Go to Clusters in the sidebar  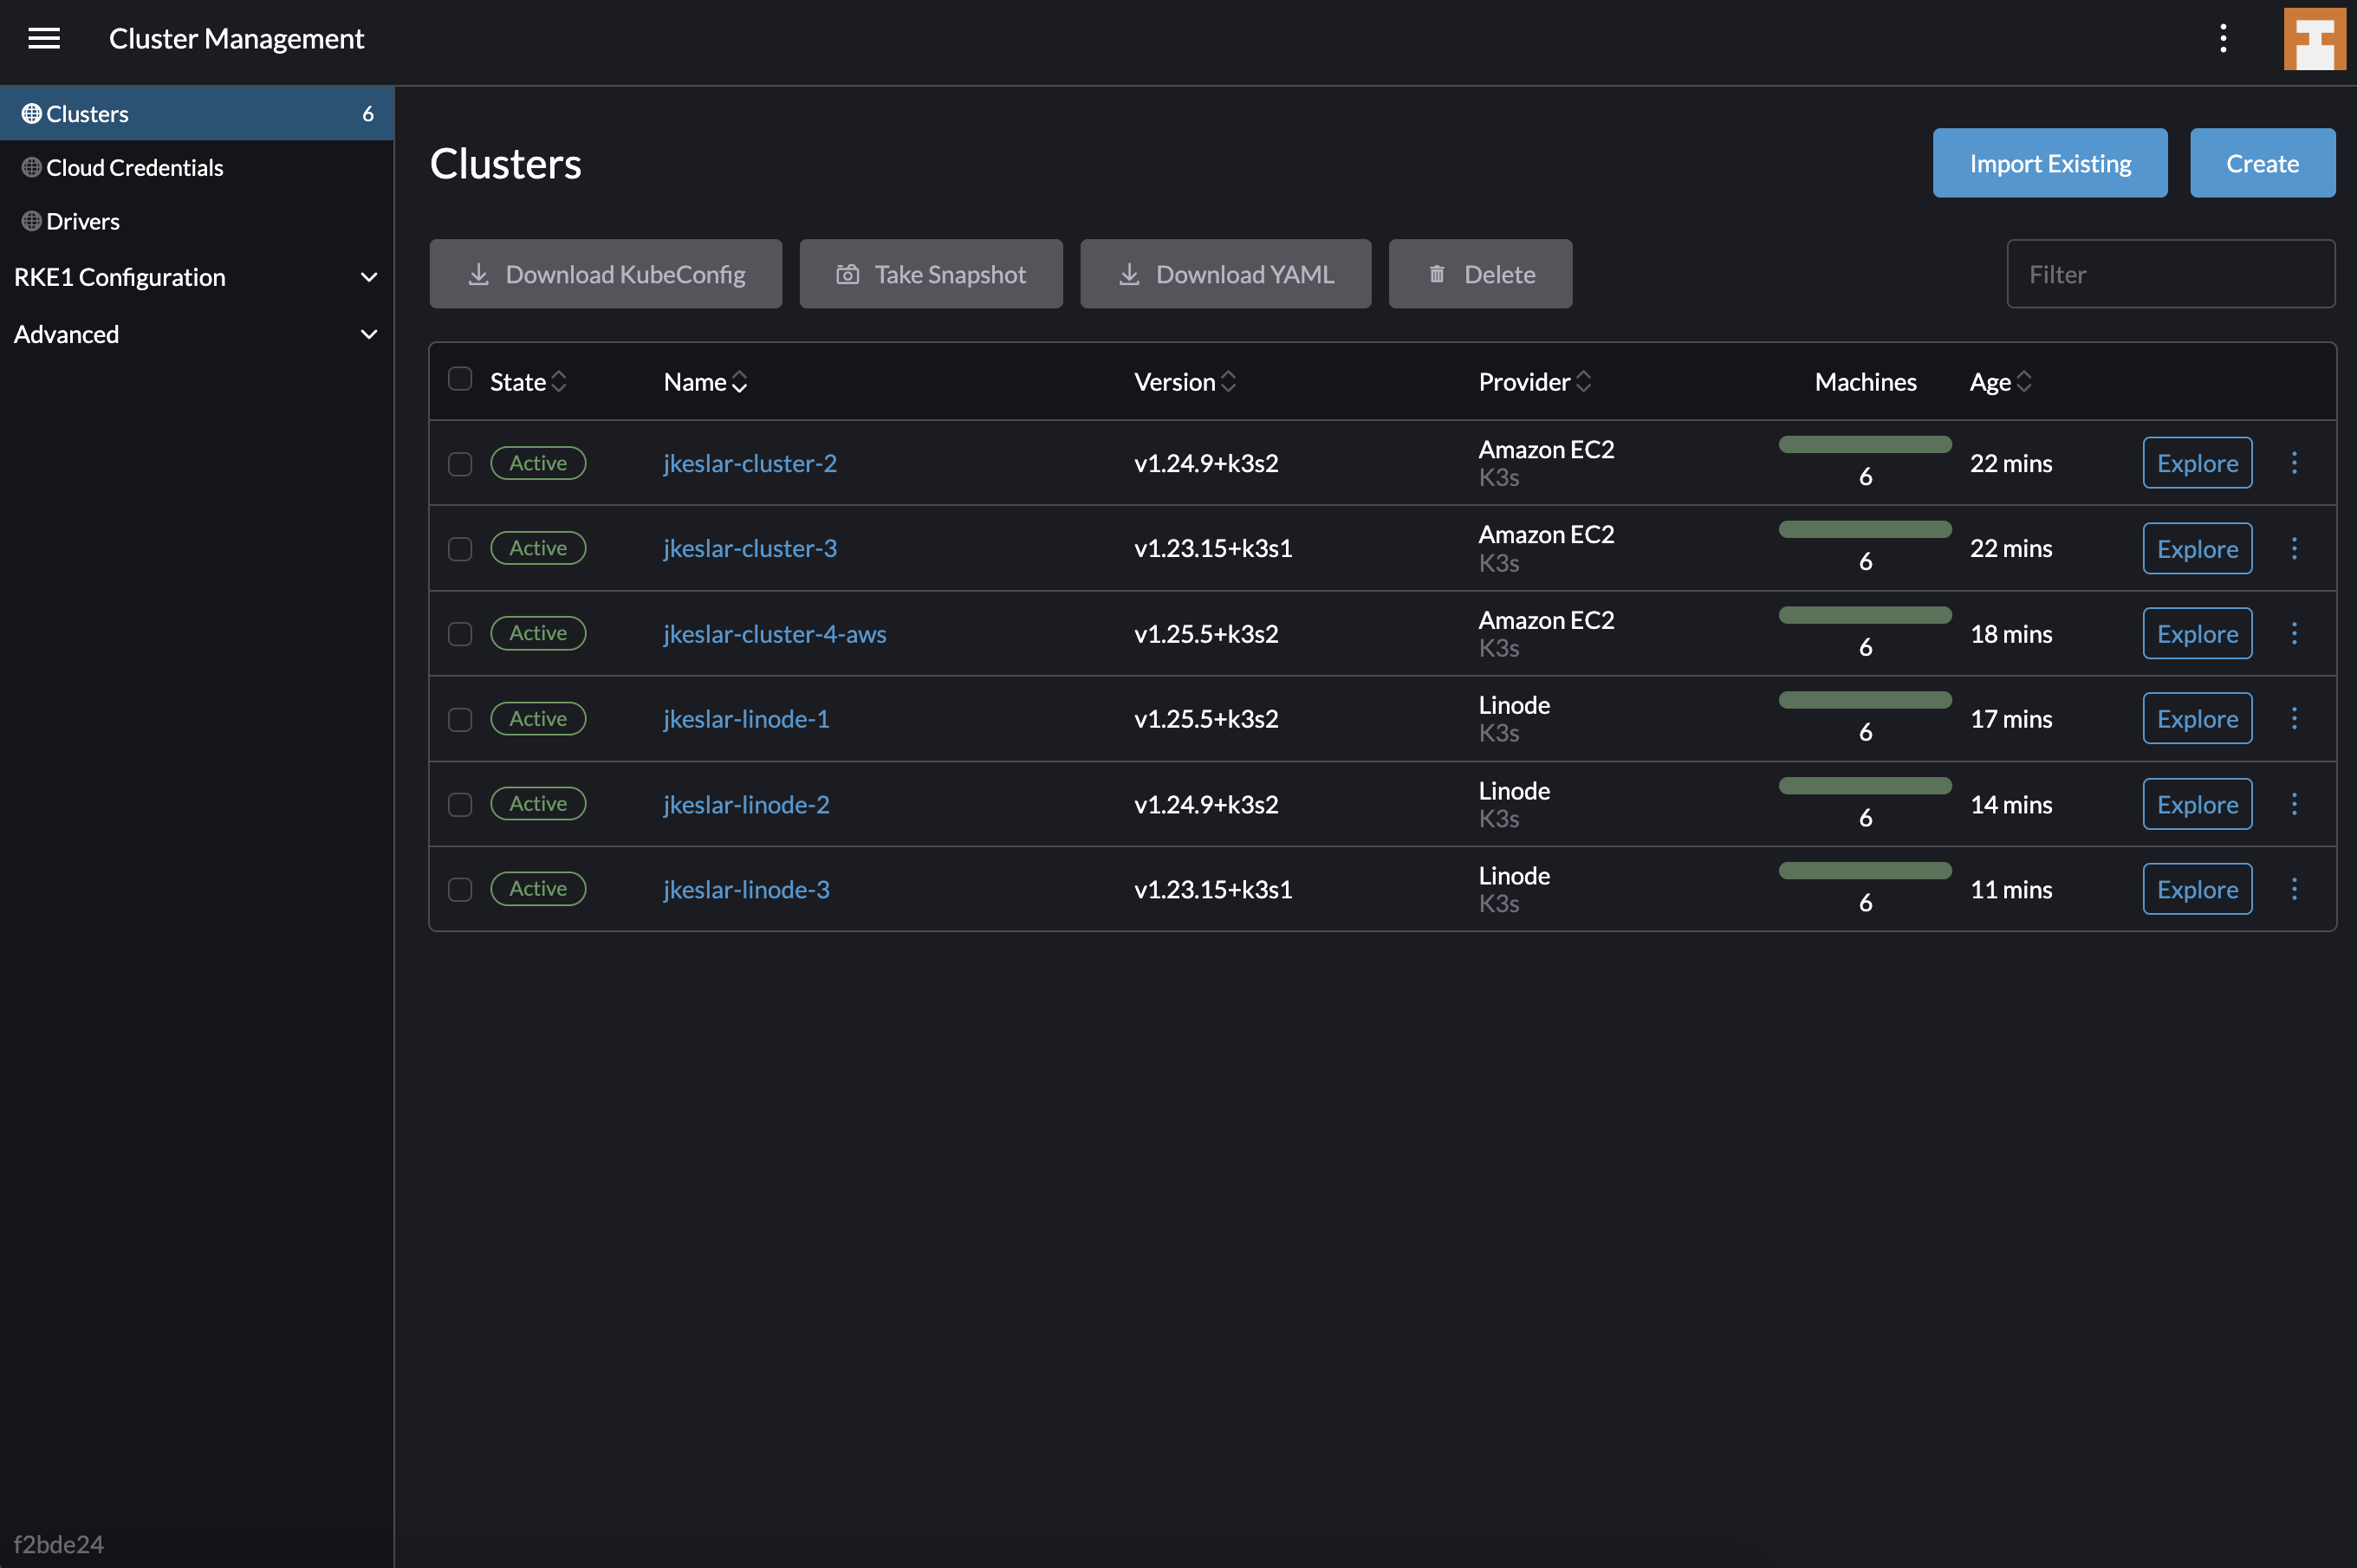pos(197,113)
